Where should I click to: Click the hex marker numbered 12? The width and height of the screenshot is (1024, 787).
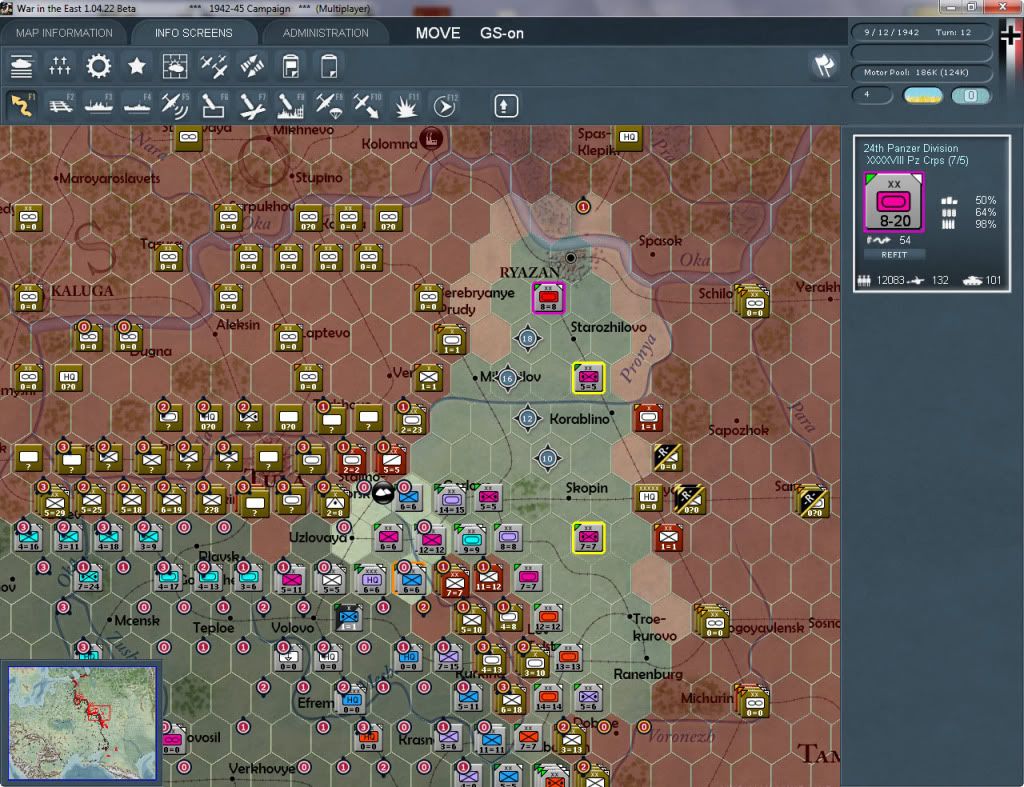pyautogui.click(x=528, y=419)
